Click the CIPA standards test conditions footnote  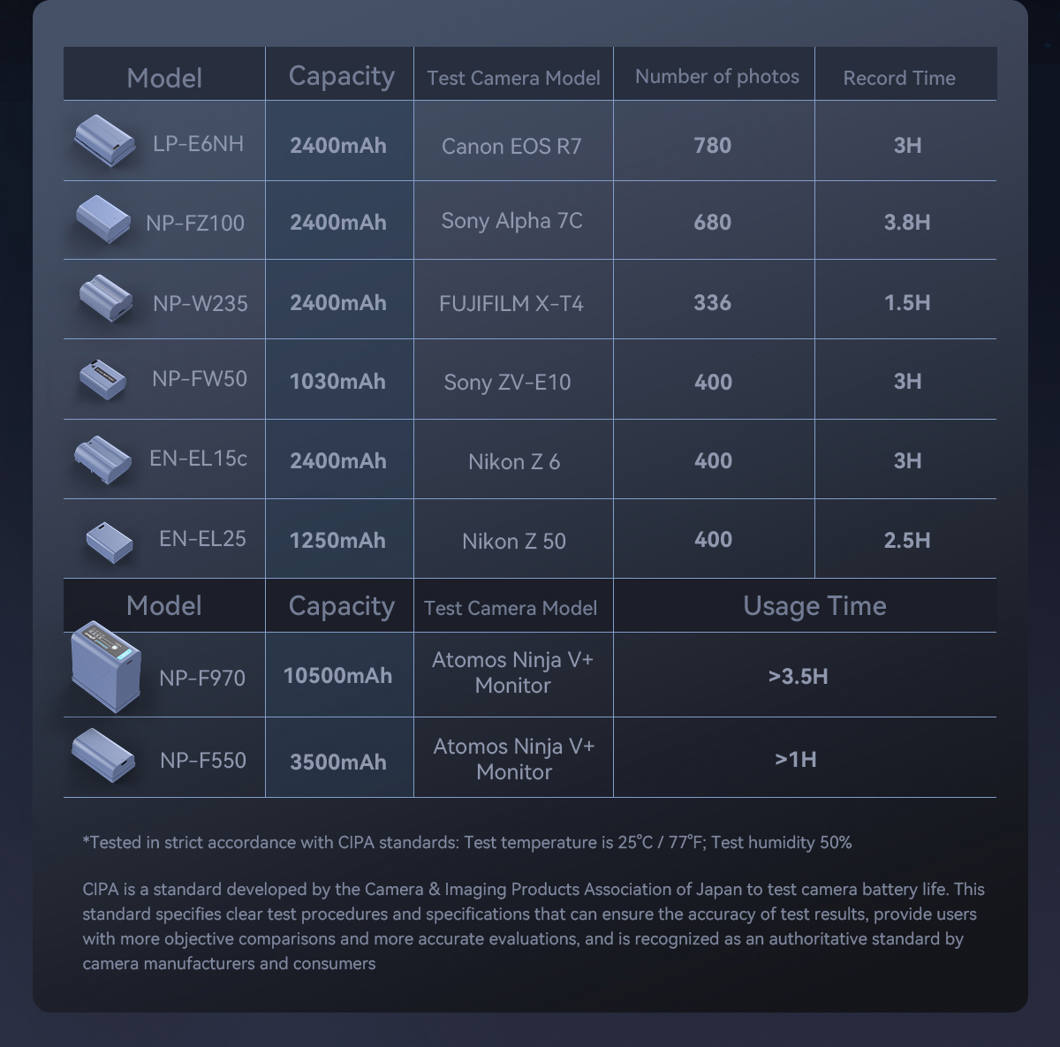click(x=467, y=842)
